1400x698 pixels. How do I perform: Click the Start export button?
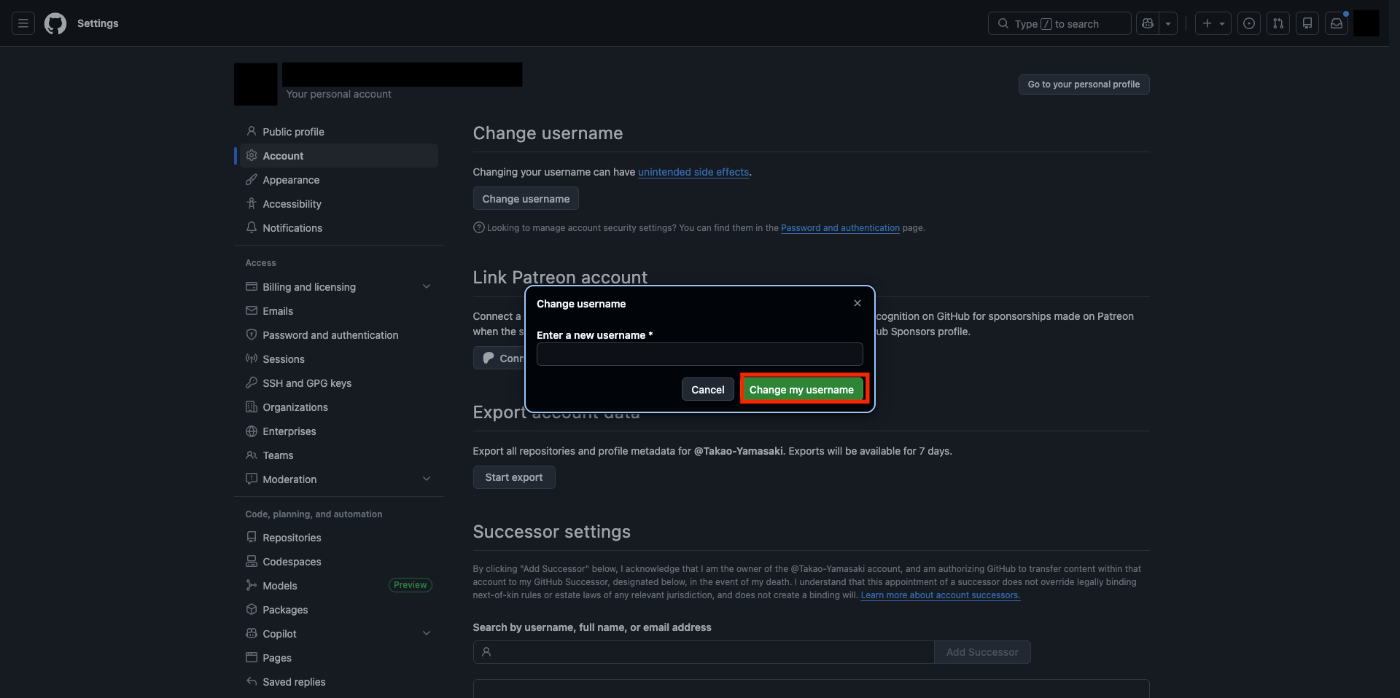coord(514,478)
